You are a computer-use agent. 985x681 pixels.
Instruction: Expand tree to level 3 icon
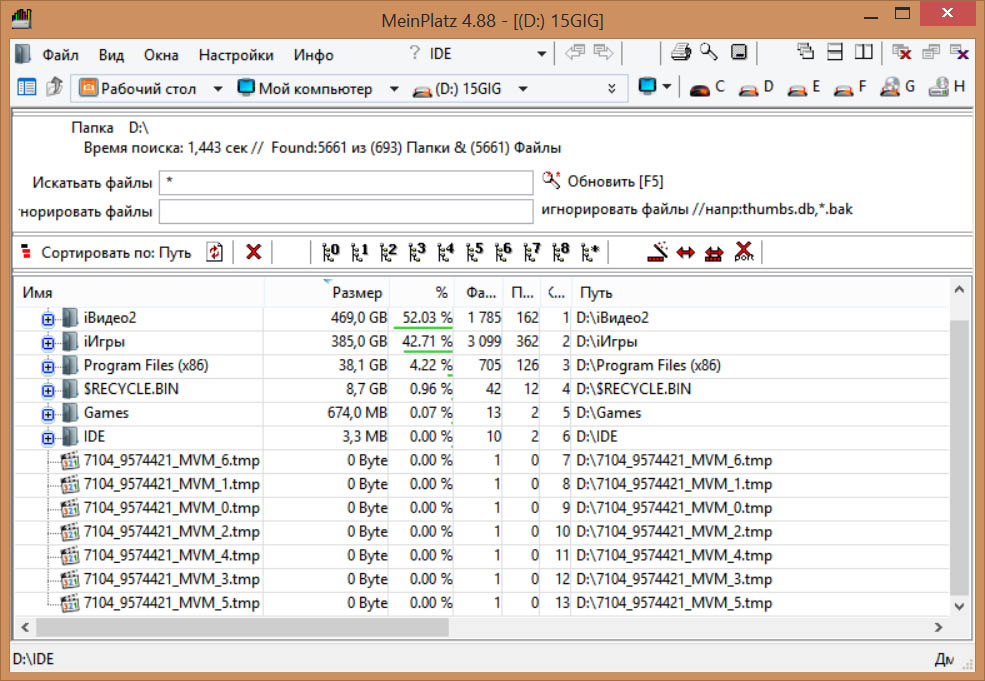(418, 252)
